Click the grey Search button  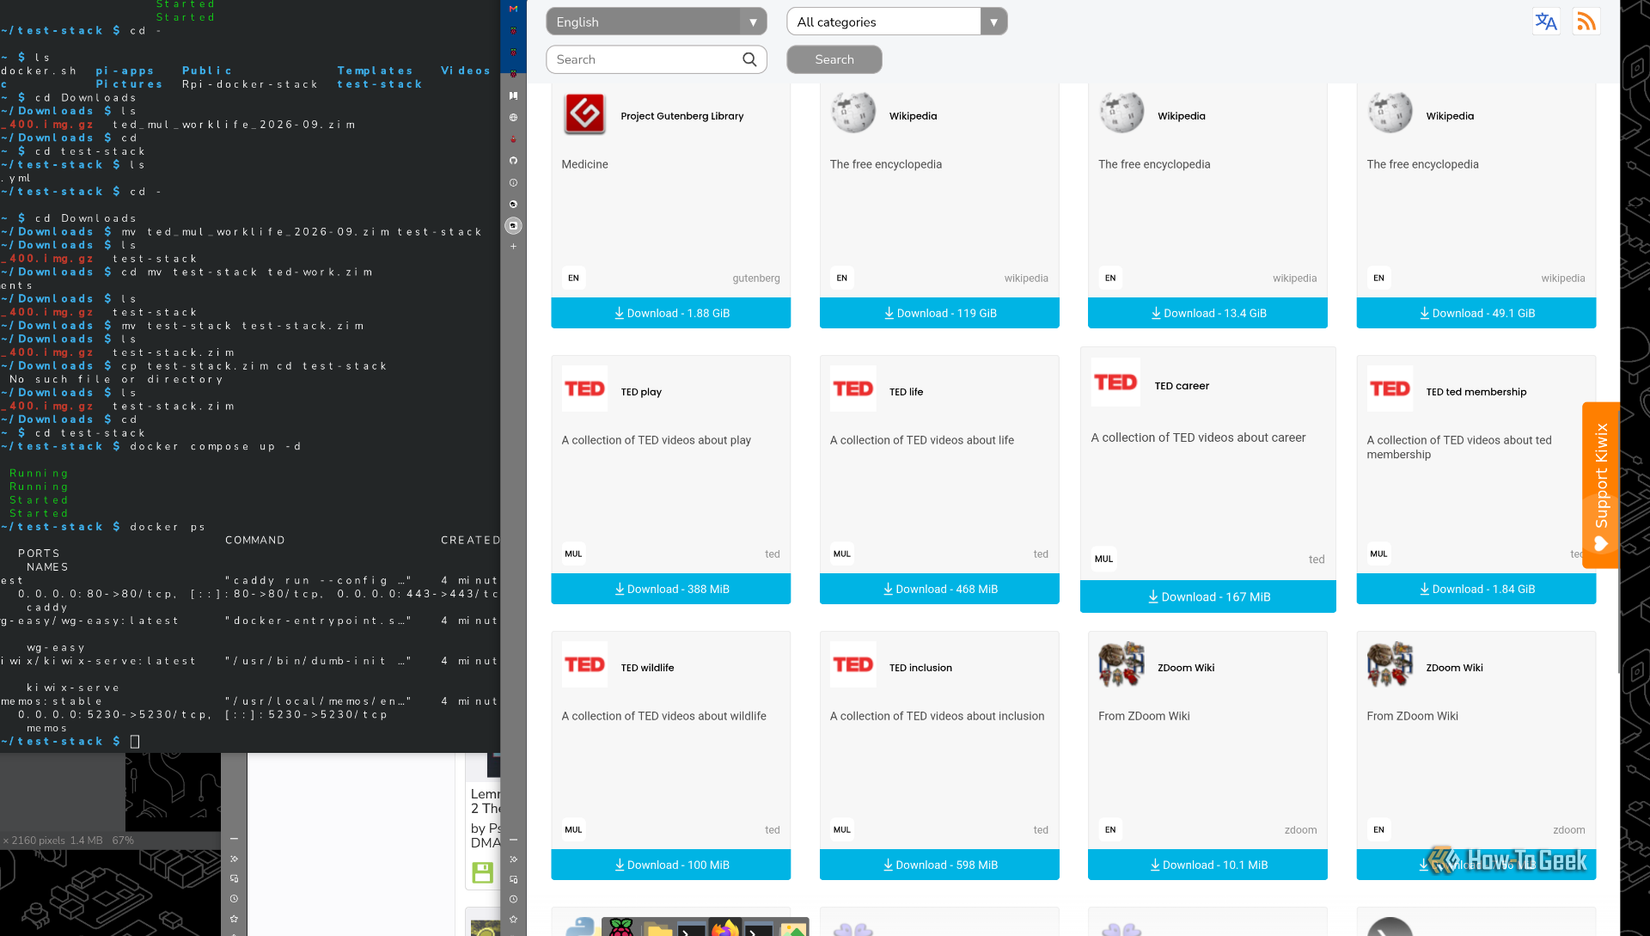tap(834, 59)
